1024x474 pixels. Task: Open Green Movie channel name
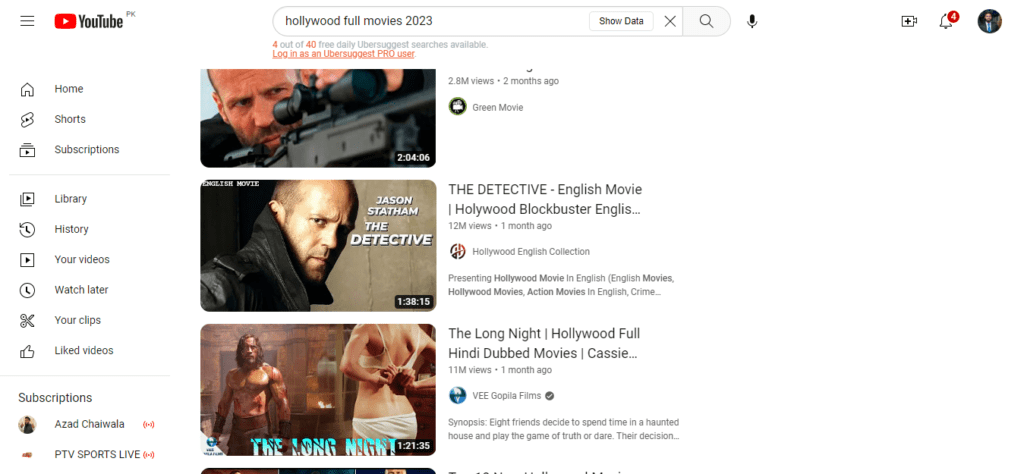point(498,107)
